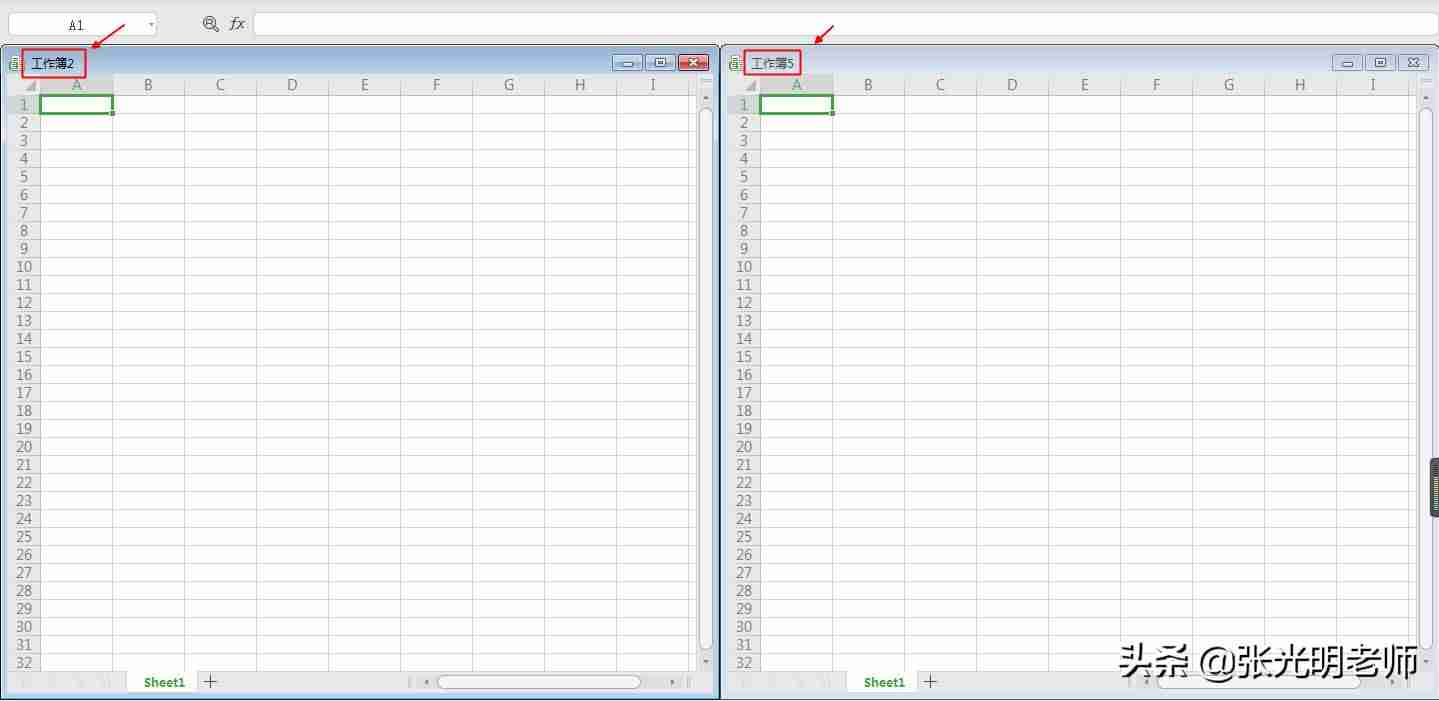This screenshot has height=701, width=1439.
Task: Select the Sheet1 tab in 工作簿2
Action: pyautogui.click(x=164, y=682)
